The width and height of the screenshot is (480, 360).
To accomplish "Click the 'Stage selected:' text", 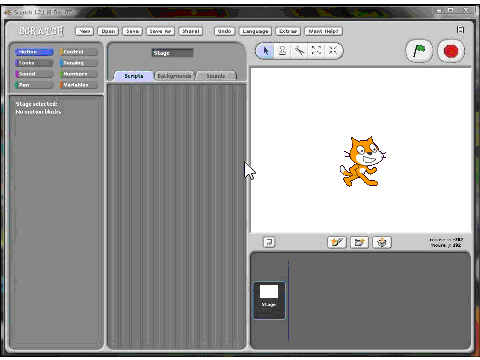I will 36,104.
